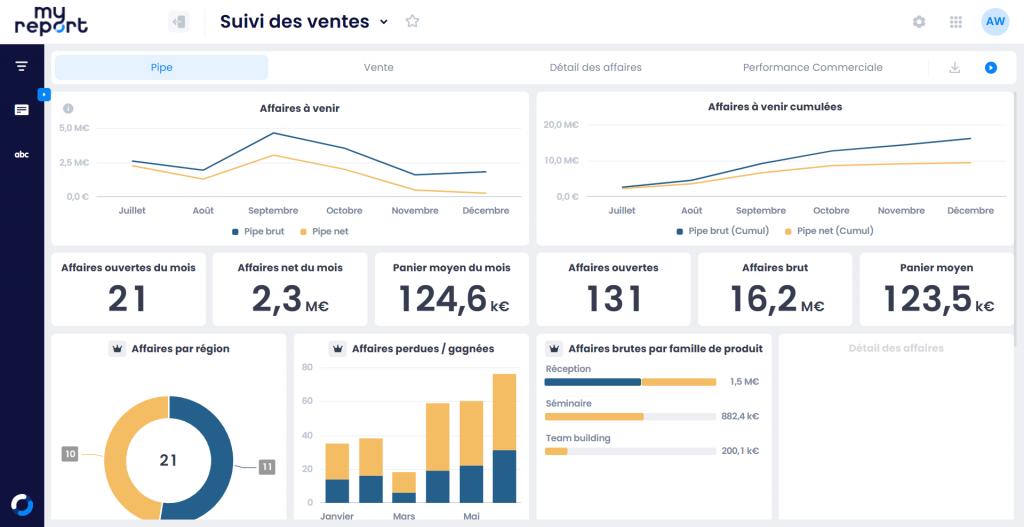Click the info icon on Affaires à venir

68,108
